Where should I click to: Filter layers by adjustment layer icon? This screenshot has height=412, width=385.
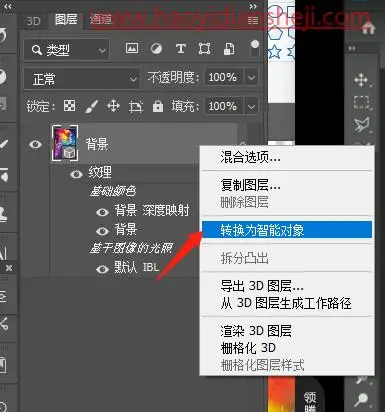coord(156,49)
